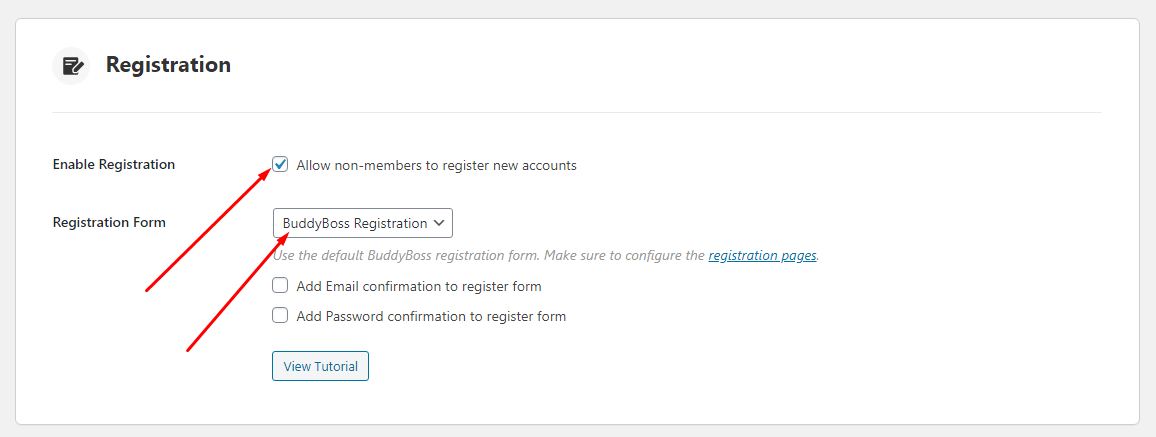
Task: Select the Registration Form field label
Action: point(109,223)
